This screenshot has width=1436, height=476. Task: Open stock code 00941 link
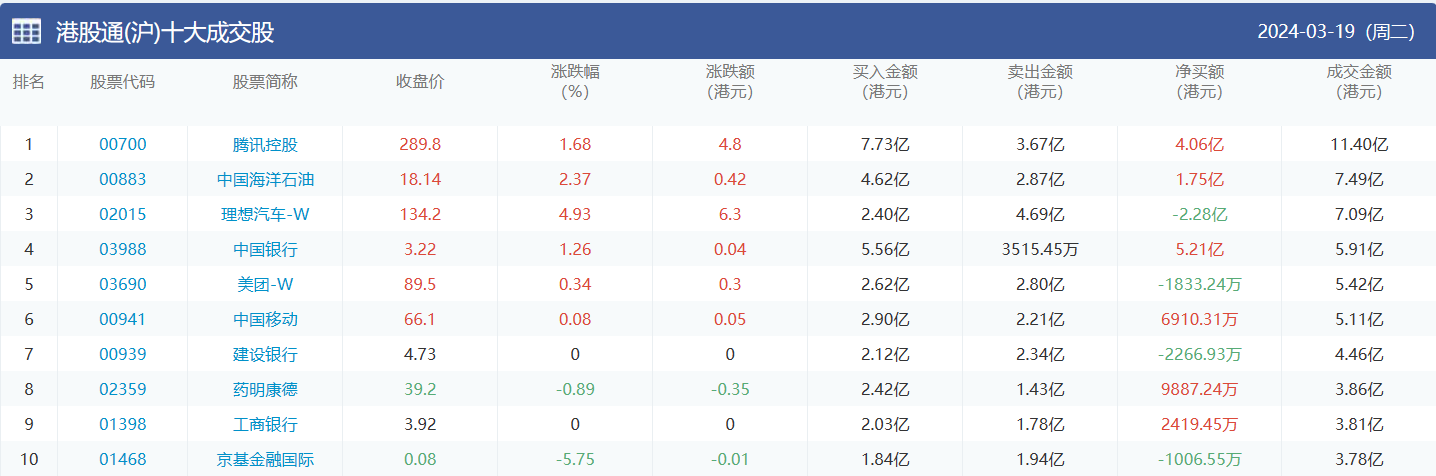(122, 319)
